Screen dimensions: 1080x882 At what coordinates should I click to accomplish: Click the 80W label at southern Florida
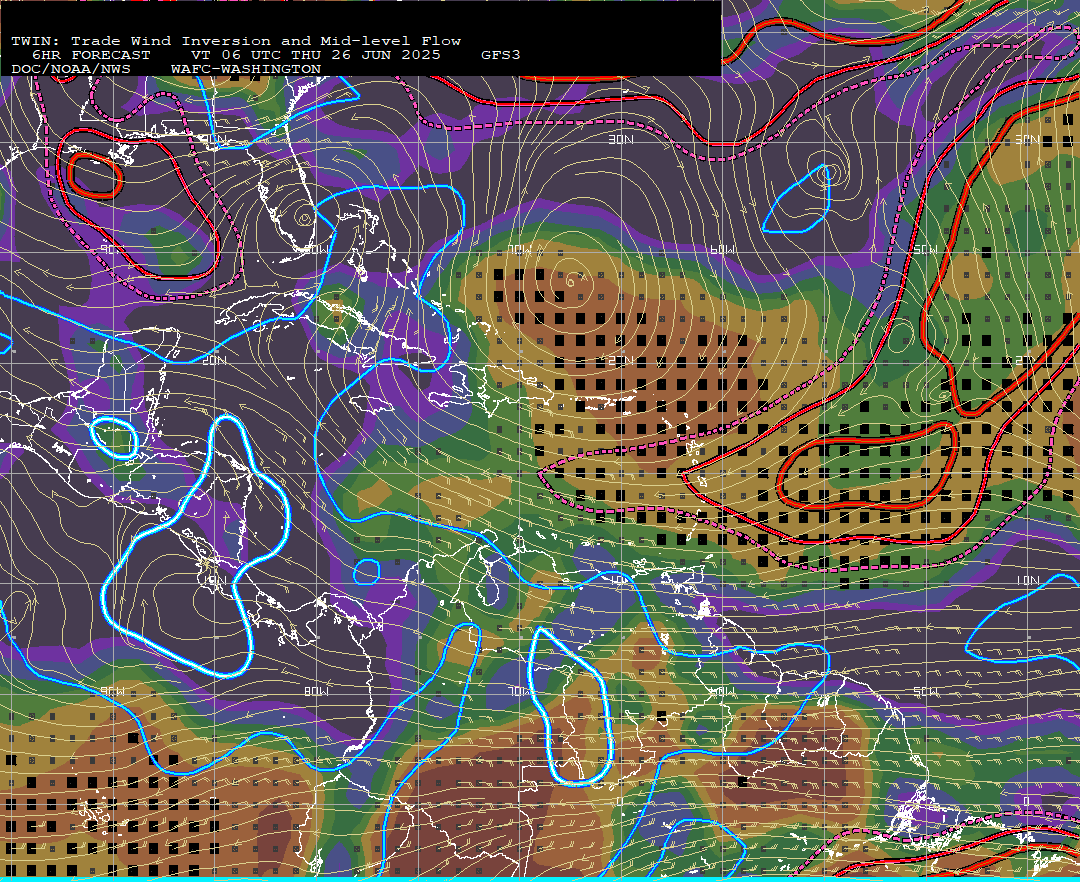[x=317, y=250]
